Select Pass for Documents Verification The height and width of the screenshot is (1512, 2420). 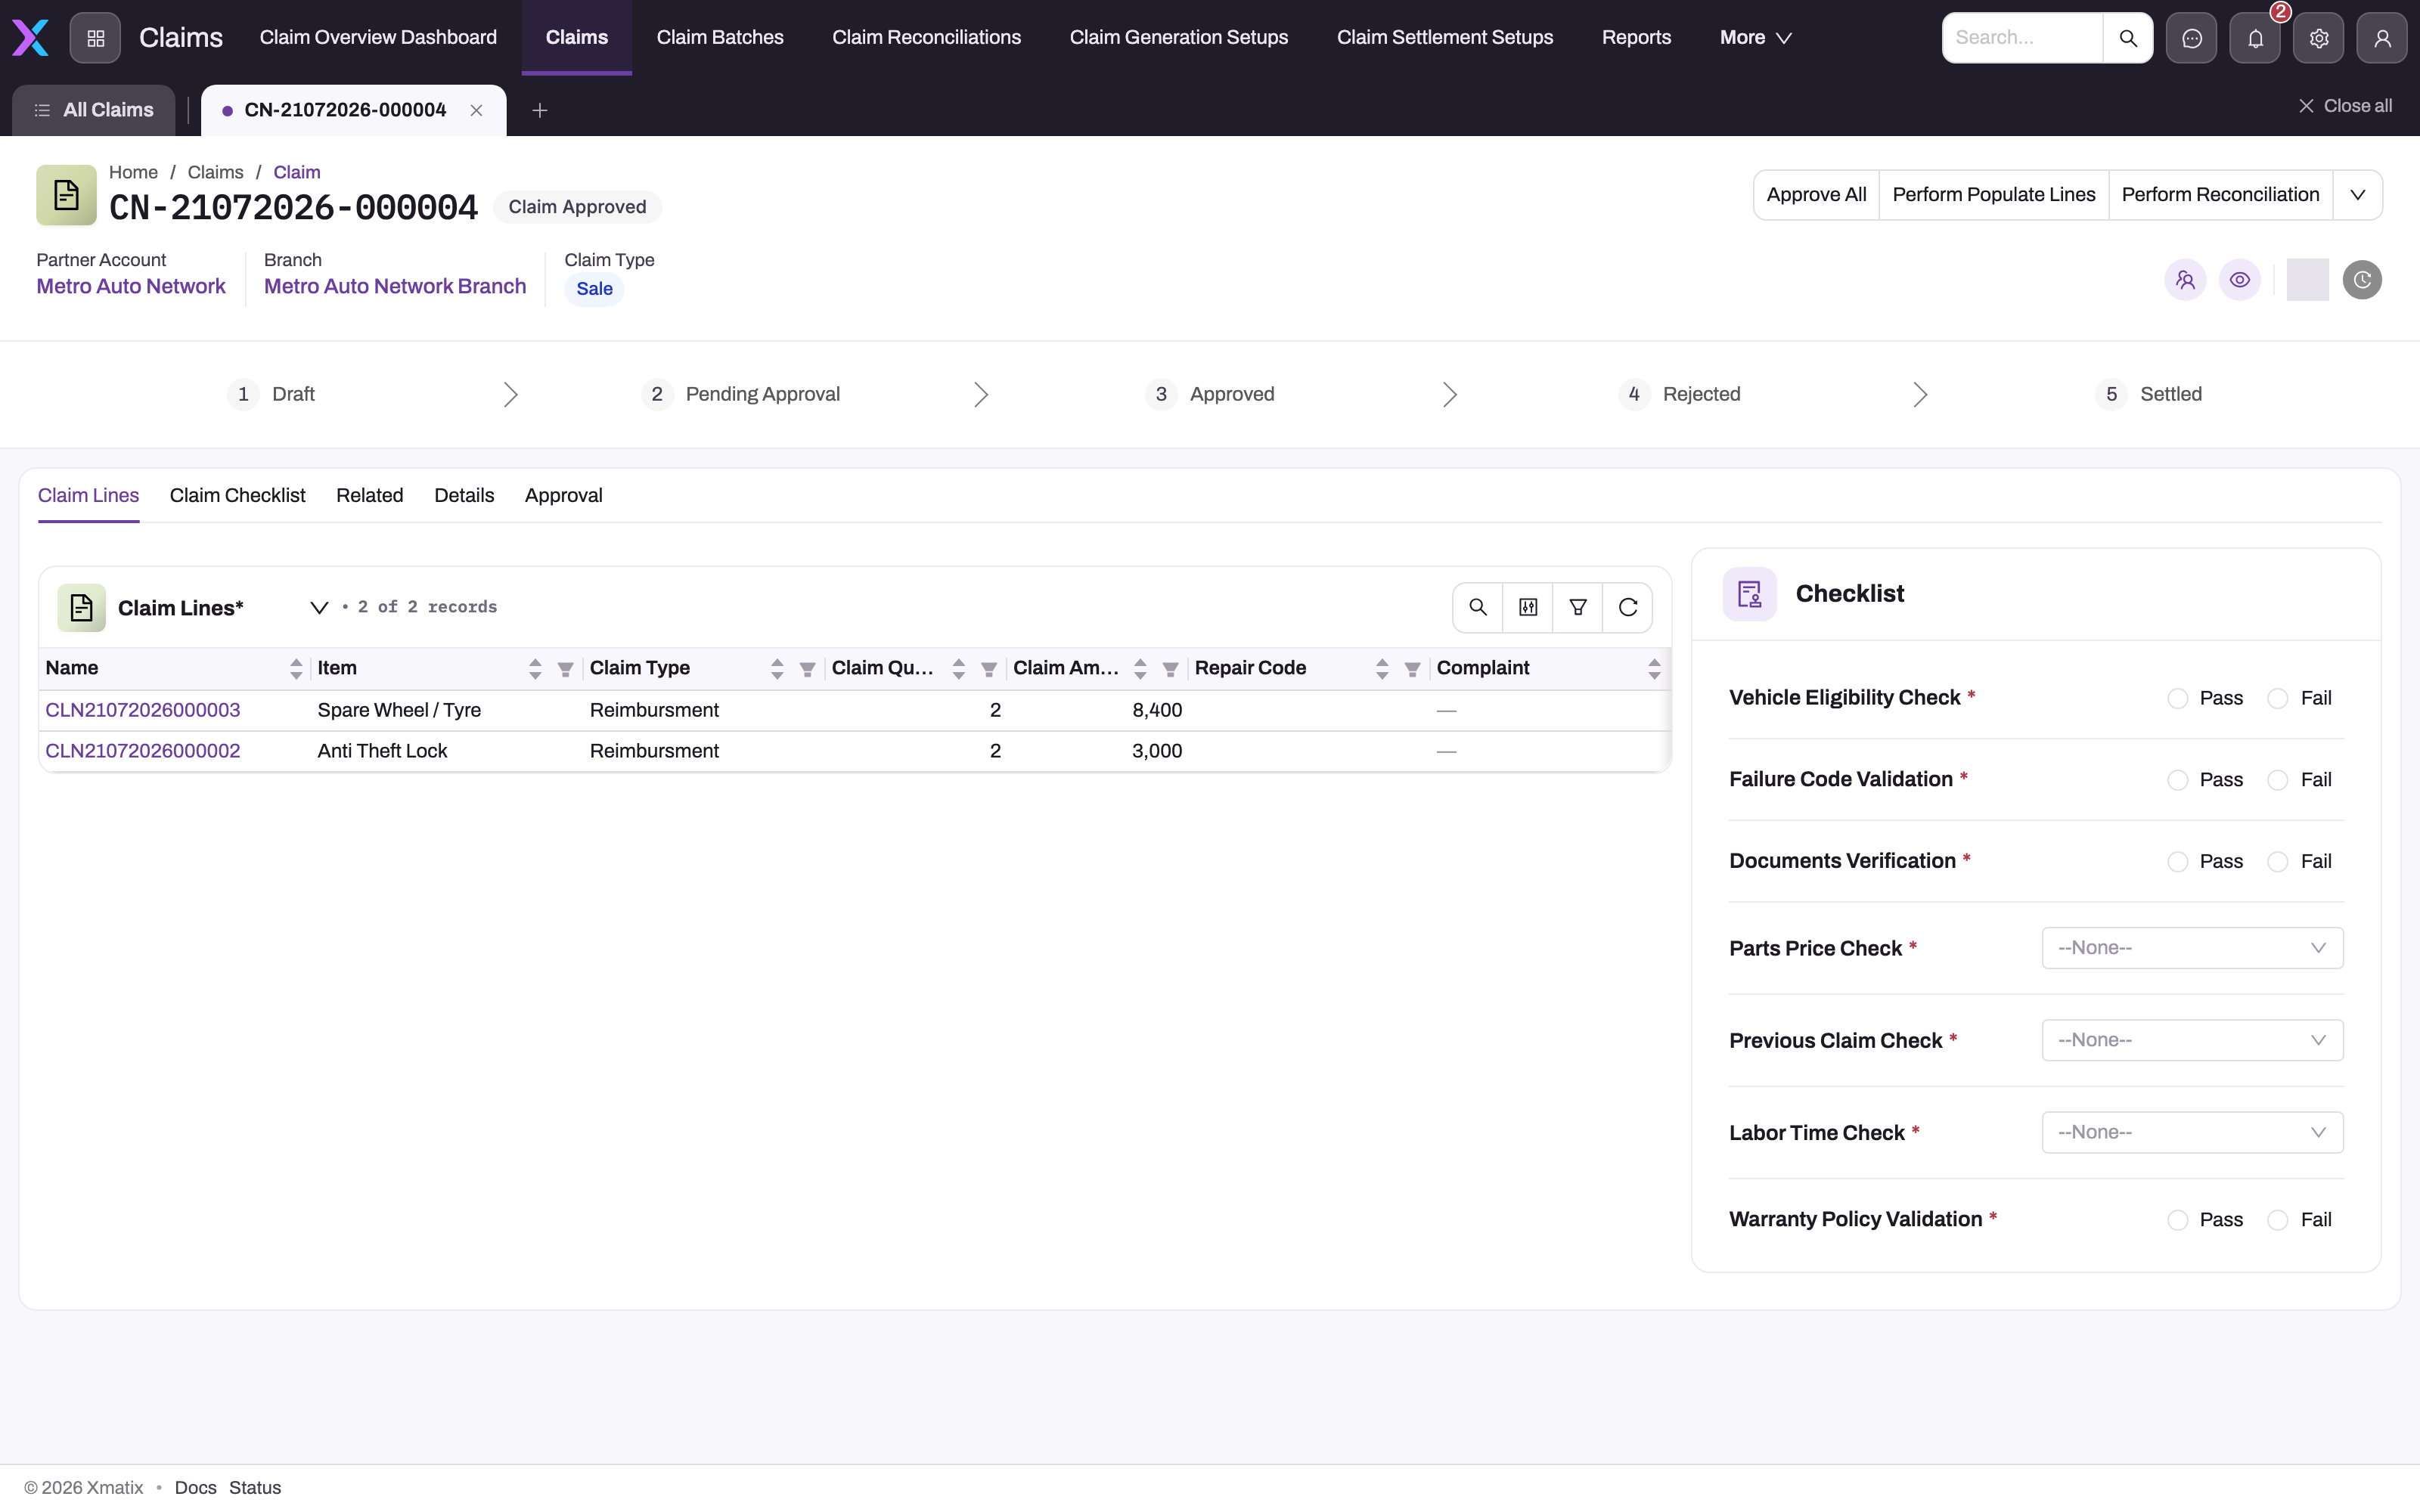click(2177, 861)
